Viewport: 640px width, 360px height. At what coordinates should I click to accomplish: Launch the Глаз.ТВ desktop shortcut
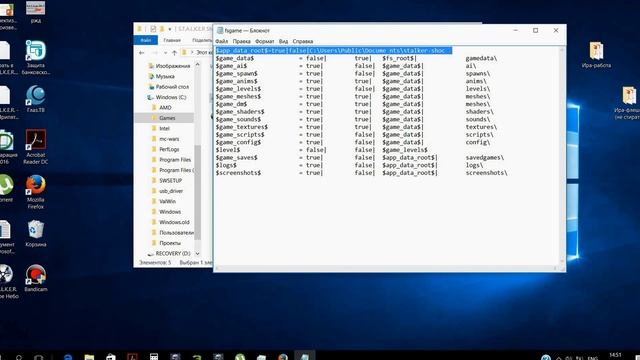[36, 99]
